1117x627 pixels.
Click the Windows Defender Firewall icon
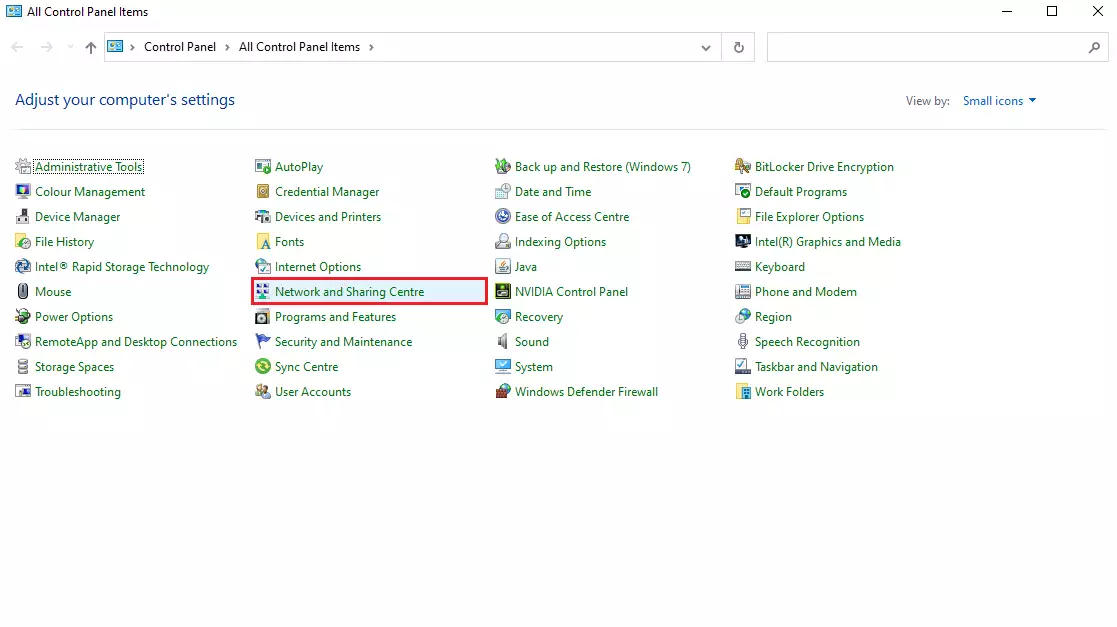point(503,392)
